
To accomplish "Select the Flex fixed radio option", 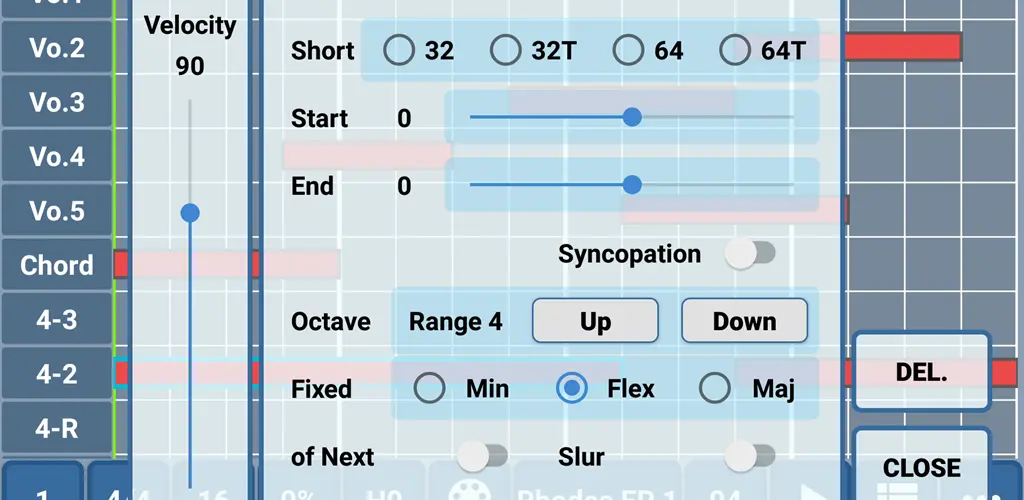I will pyautogui.click(x=572, y=388).
